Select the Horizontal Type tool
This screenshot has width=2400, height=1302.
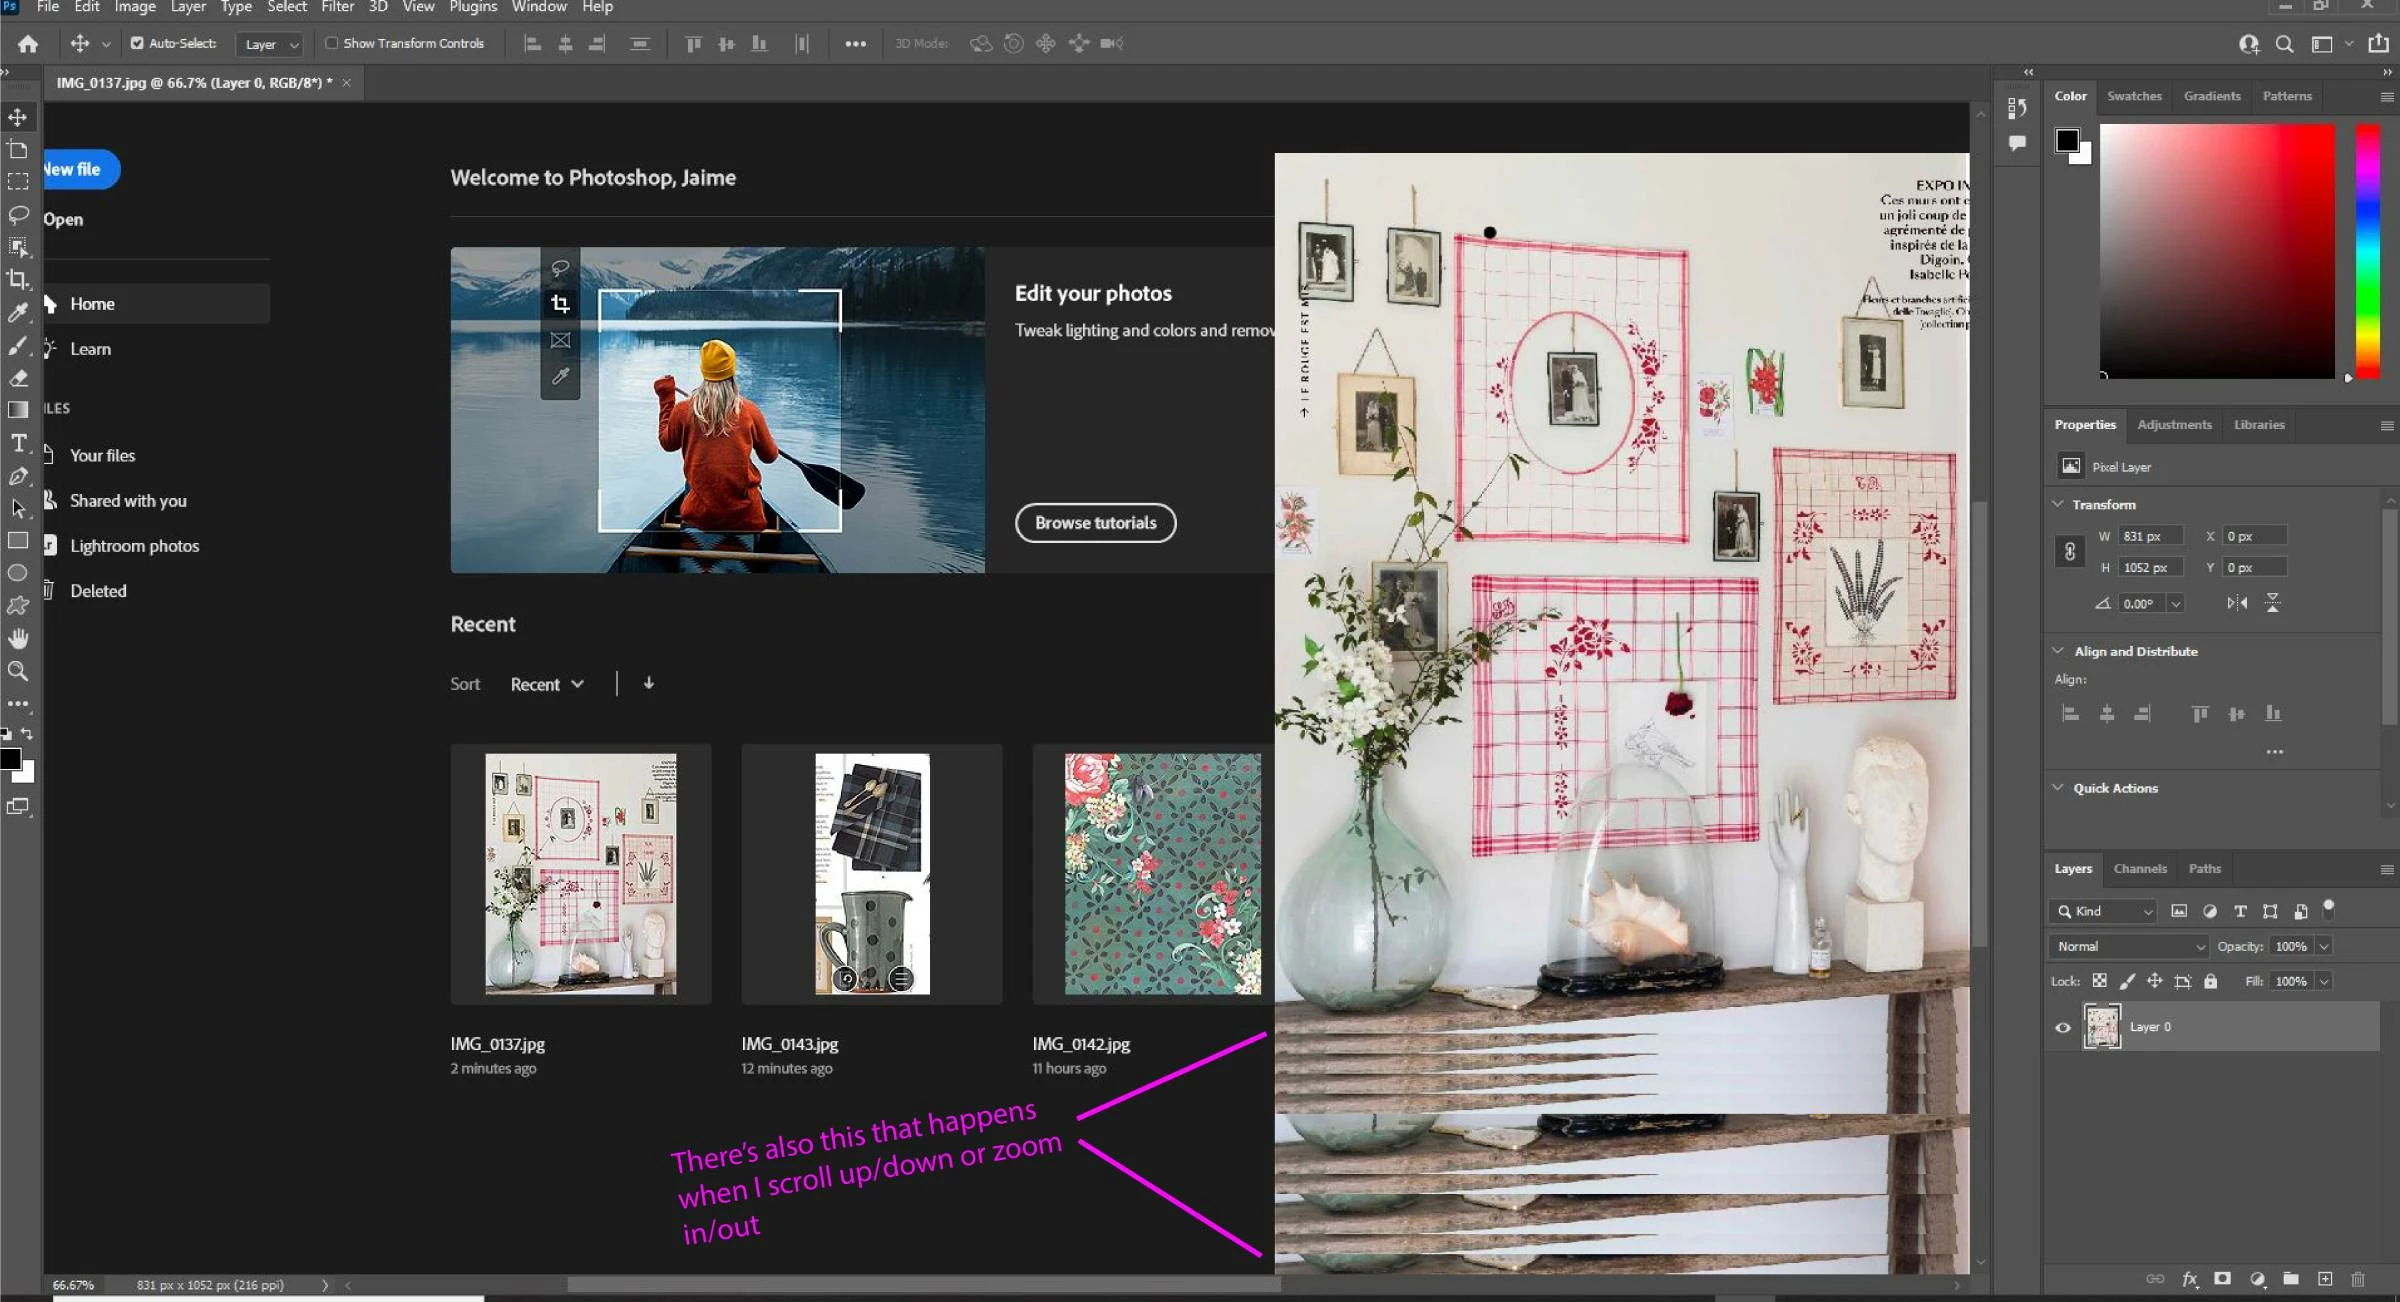point(18,442)
